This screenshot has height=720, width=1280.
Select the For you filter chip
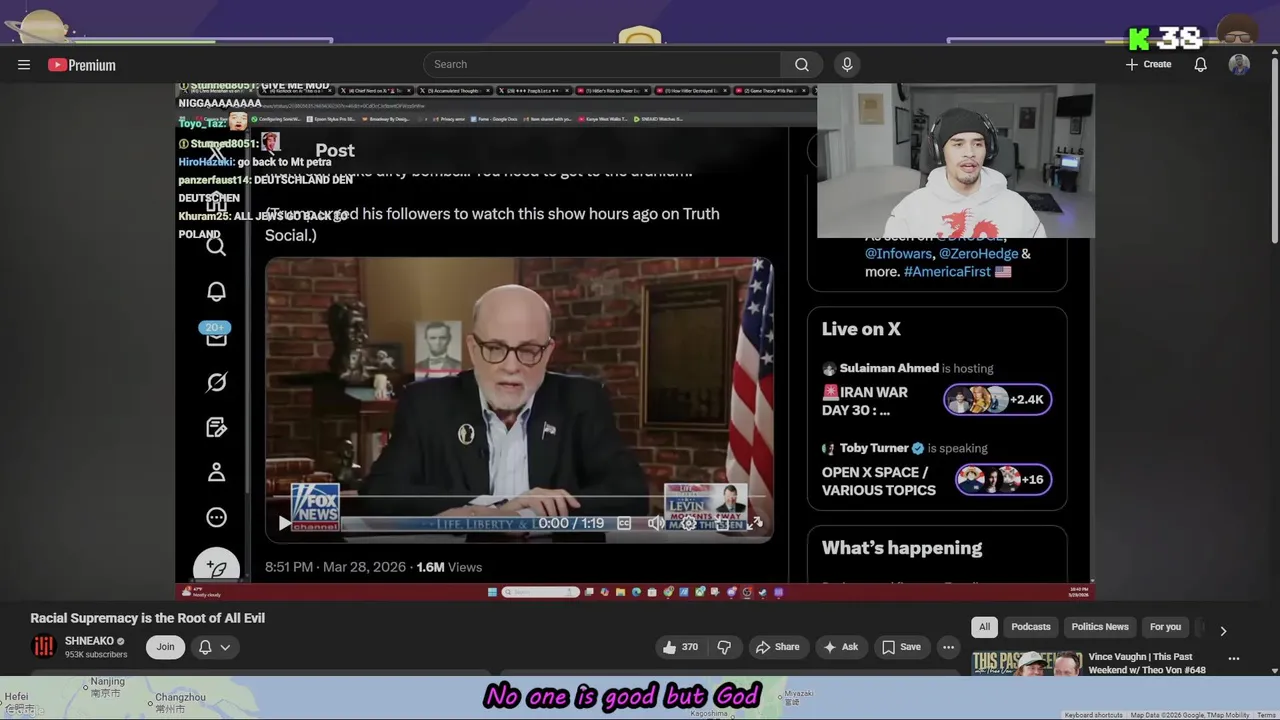1165,627
